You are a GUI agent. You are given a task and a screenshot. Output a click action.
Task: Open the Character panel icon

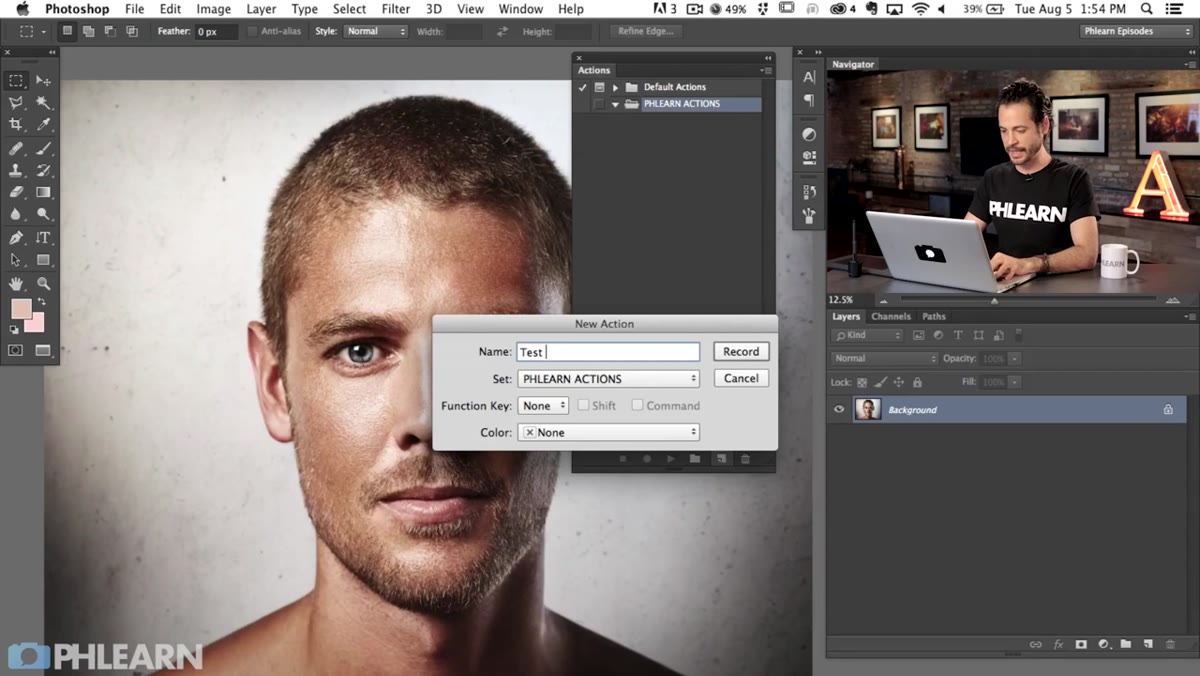coord(809,77)
